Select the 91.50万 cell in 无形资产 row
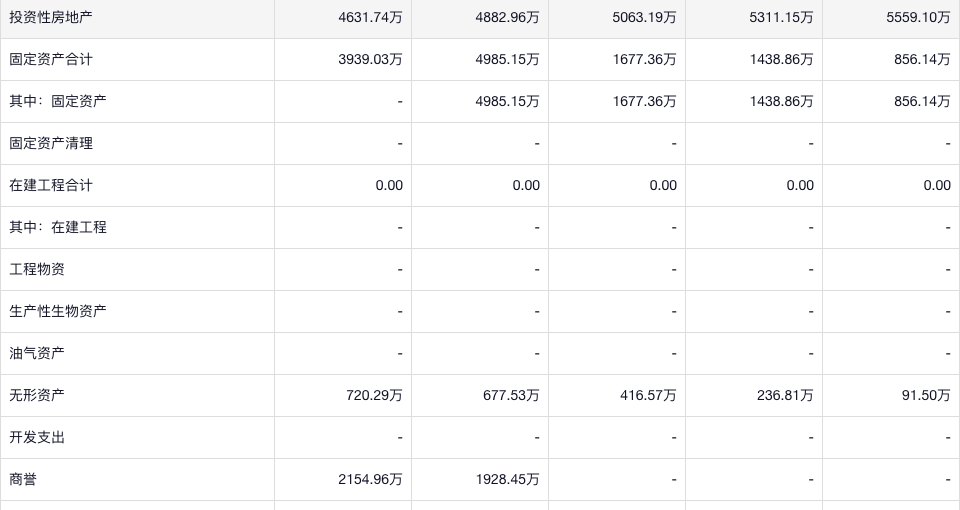This screenshot has height=510, width=960. click(x=925, y=395)
